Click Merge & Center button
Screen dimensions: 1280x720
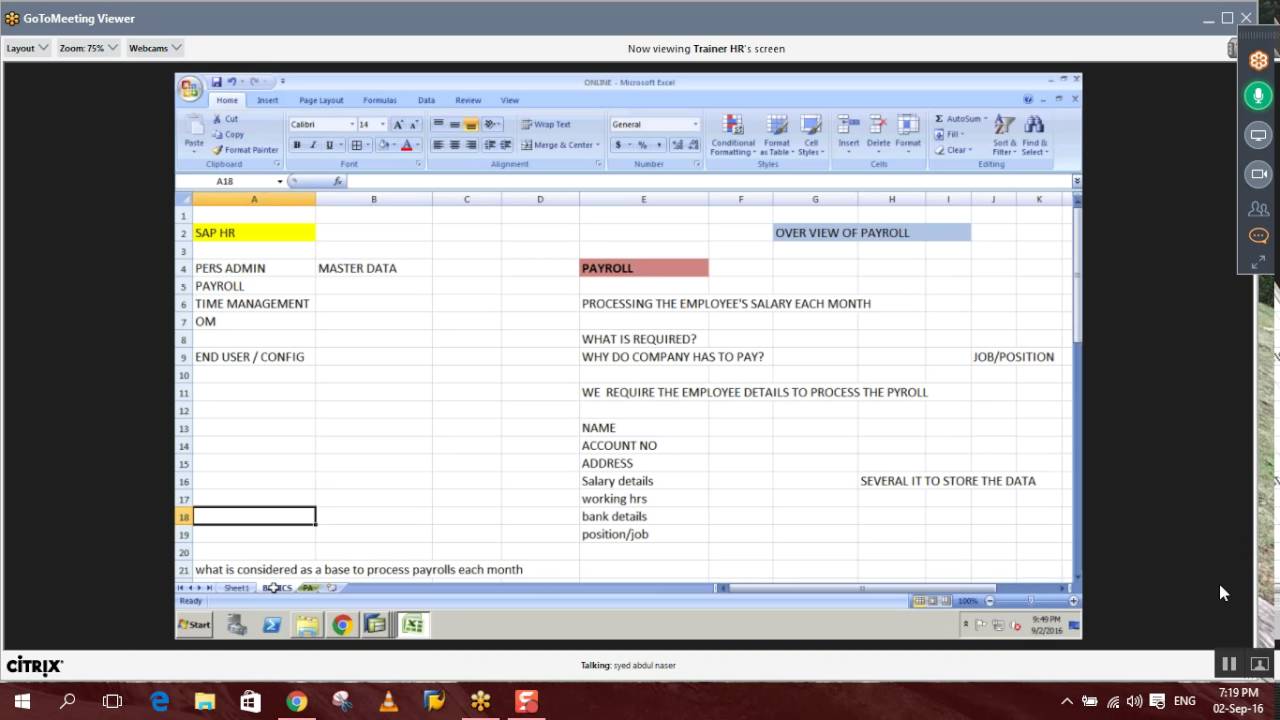pyautogui.click(x=560, y=145)
